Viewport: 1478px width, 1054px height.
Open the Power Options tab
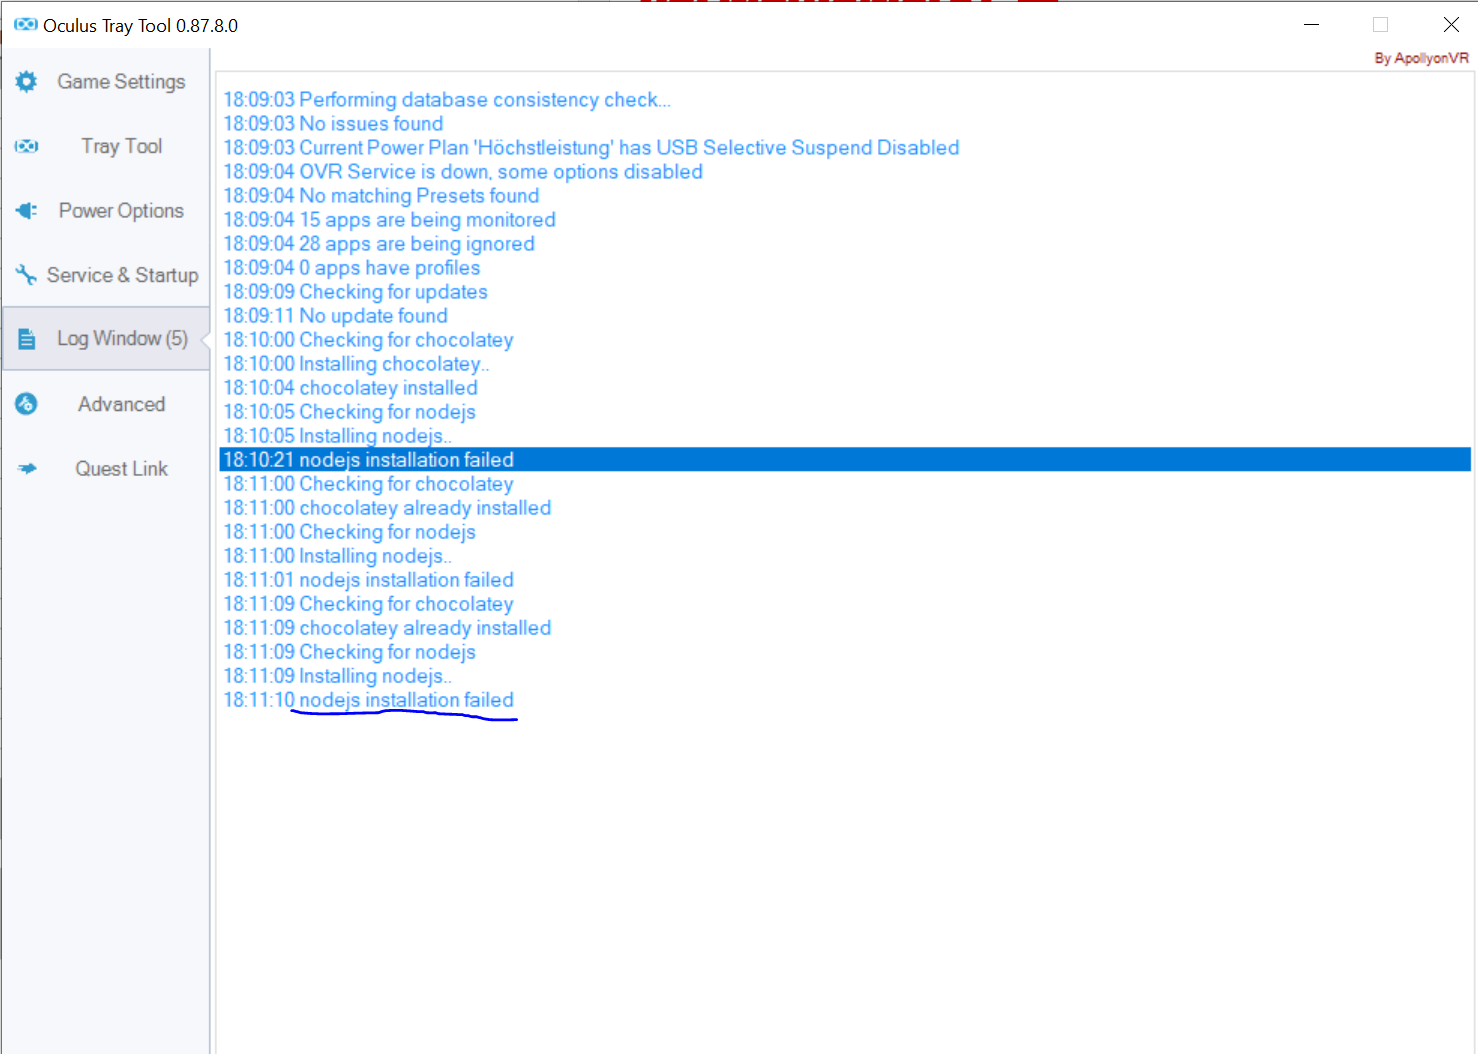(106, 211)
